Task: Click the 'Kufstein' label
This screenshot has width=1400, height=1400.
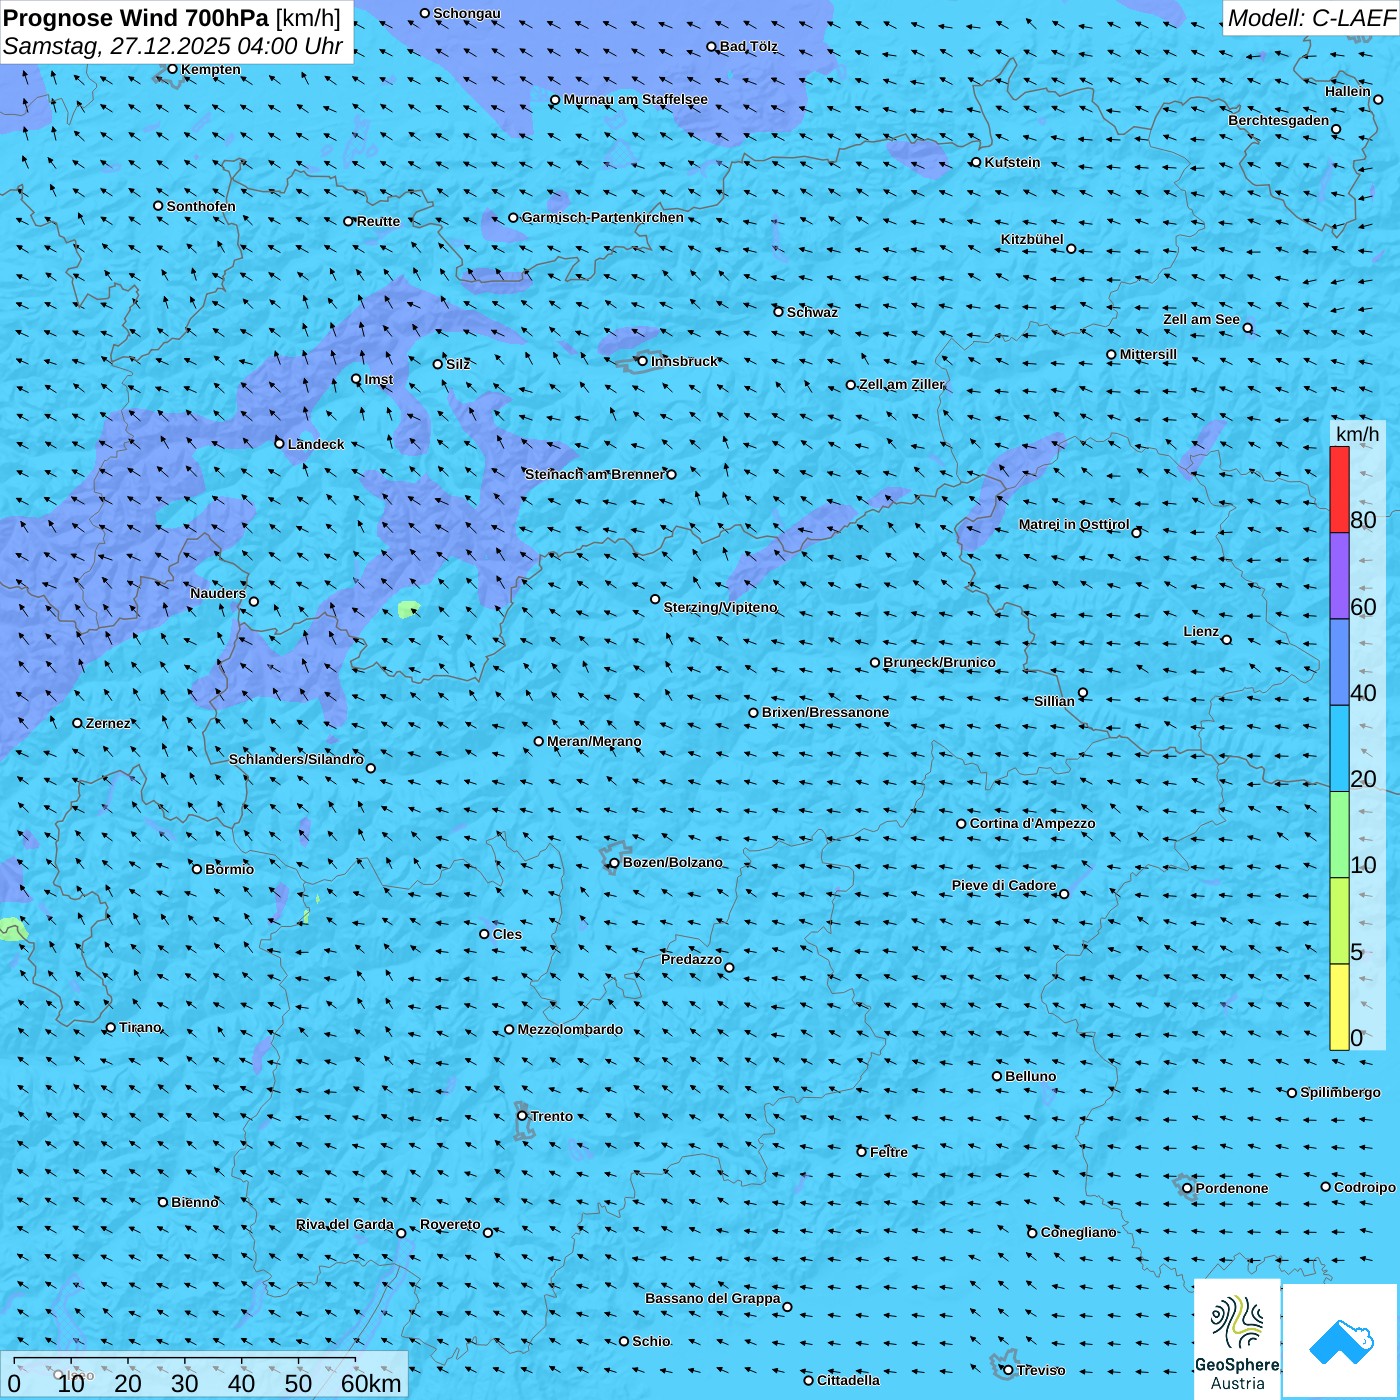Action: coord(1012,162)
